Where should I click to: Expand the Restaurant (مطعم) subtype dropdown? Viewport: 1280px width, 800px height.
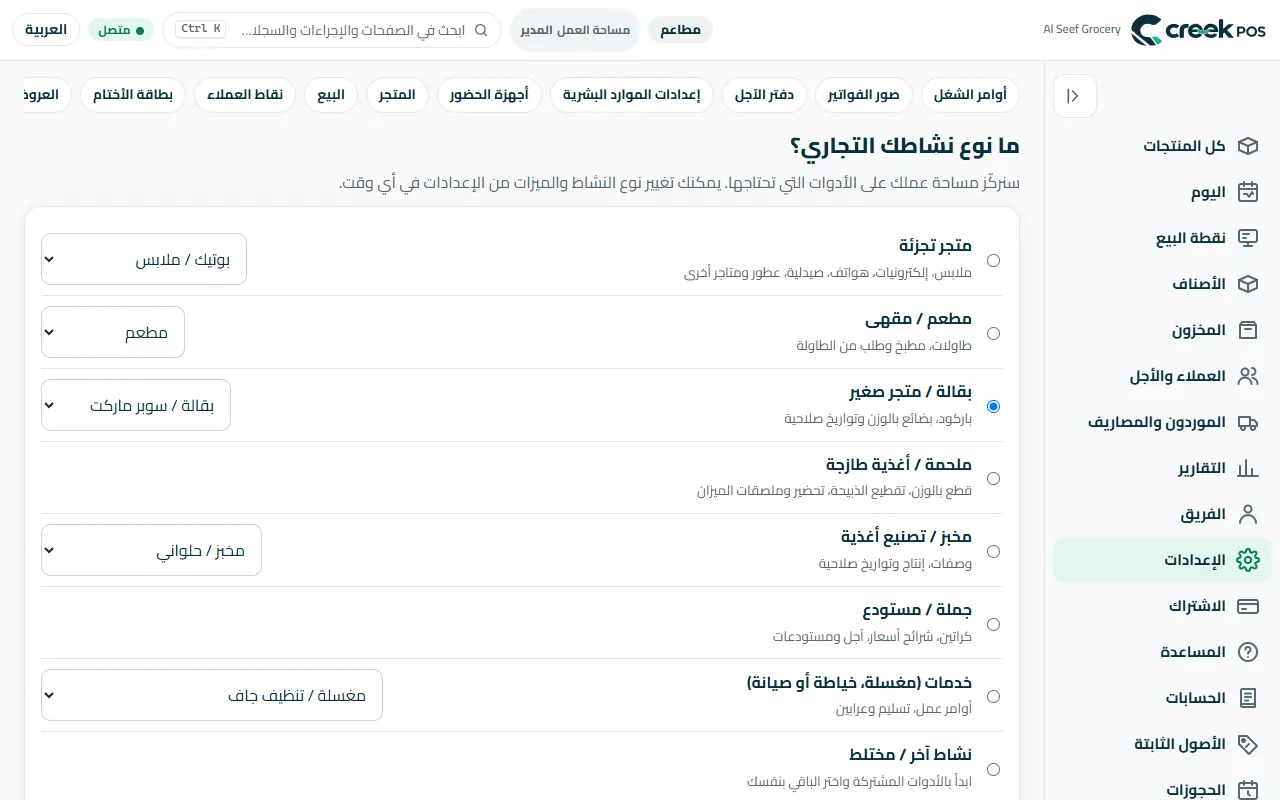tap(113, 332)
